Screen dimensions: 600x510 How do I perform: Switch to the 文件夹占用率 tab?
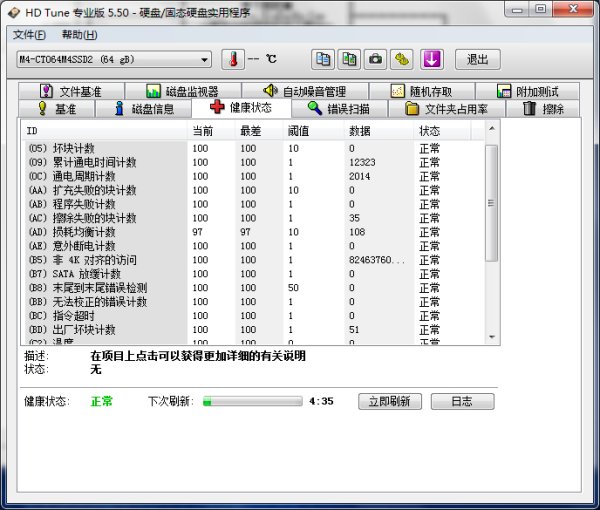coord(447,109)
